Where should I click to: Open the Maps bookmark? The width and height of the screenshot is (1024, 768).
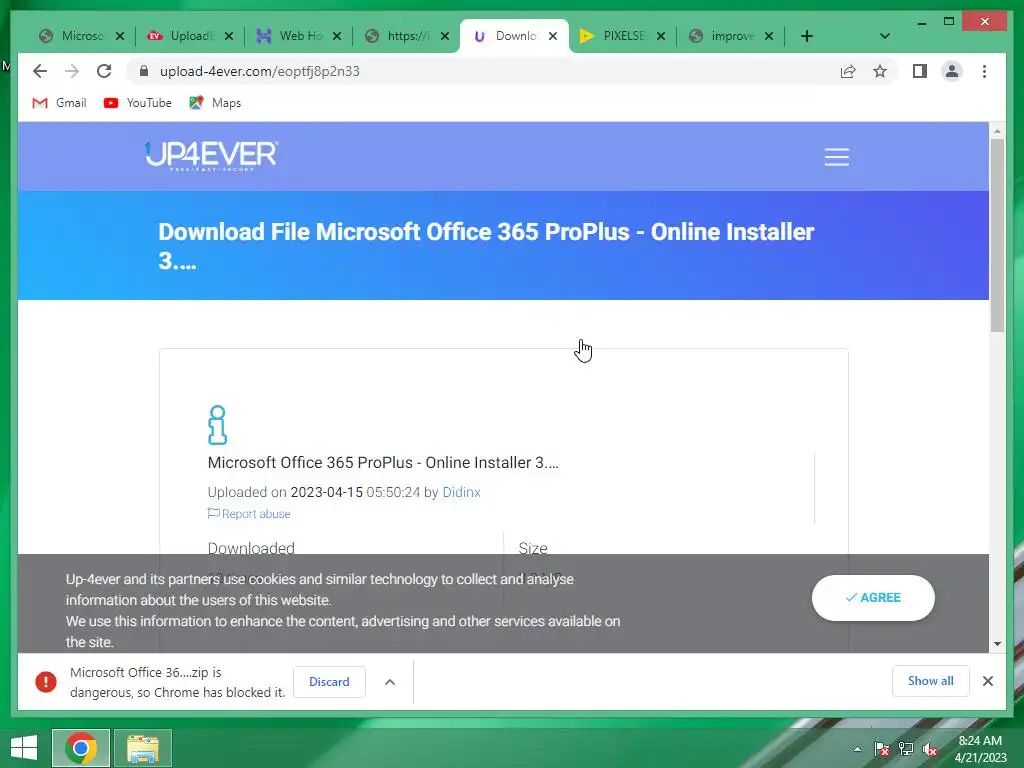click(x=216, y=103)
